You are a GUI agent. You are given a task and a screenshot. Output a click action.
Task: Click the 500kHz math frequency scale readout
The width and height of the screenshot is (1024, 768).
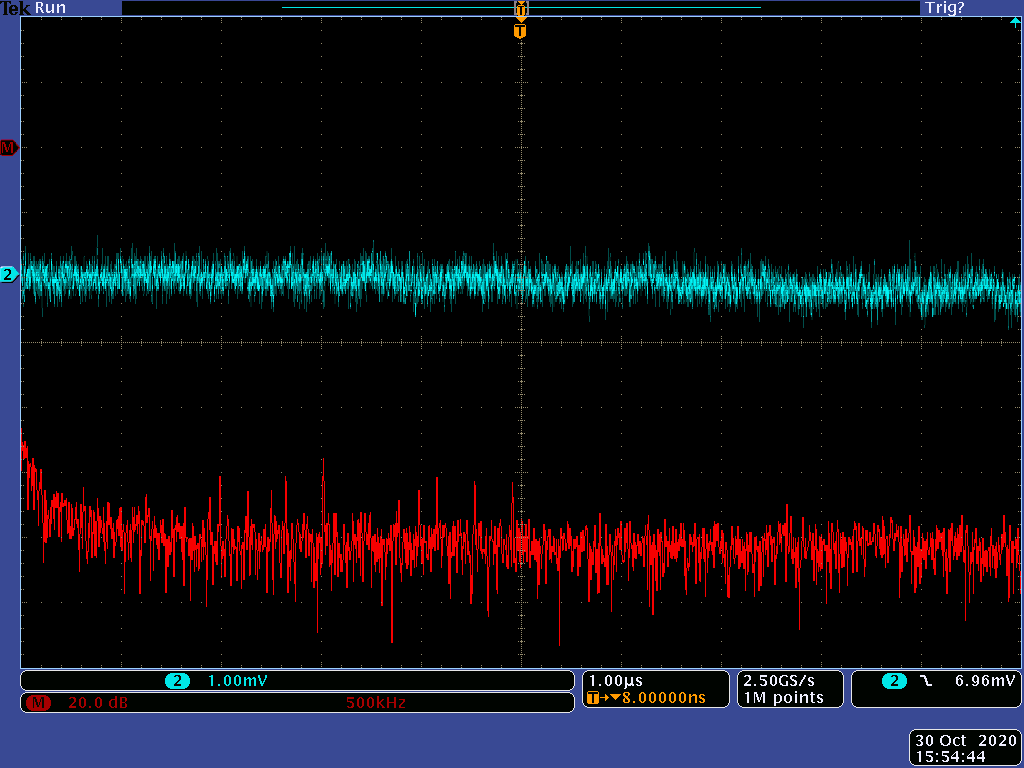click(375, 703)
